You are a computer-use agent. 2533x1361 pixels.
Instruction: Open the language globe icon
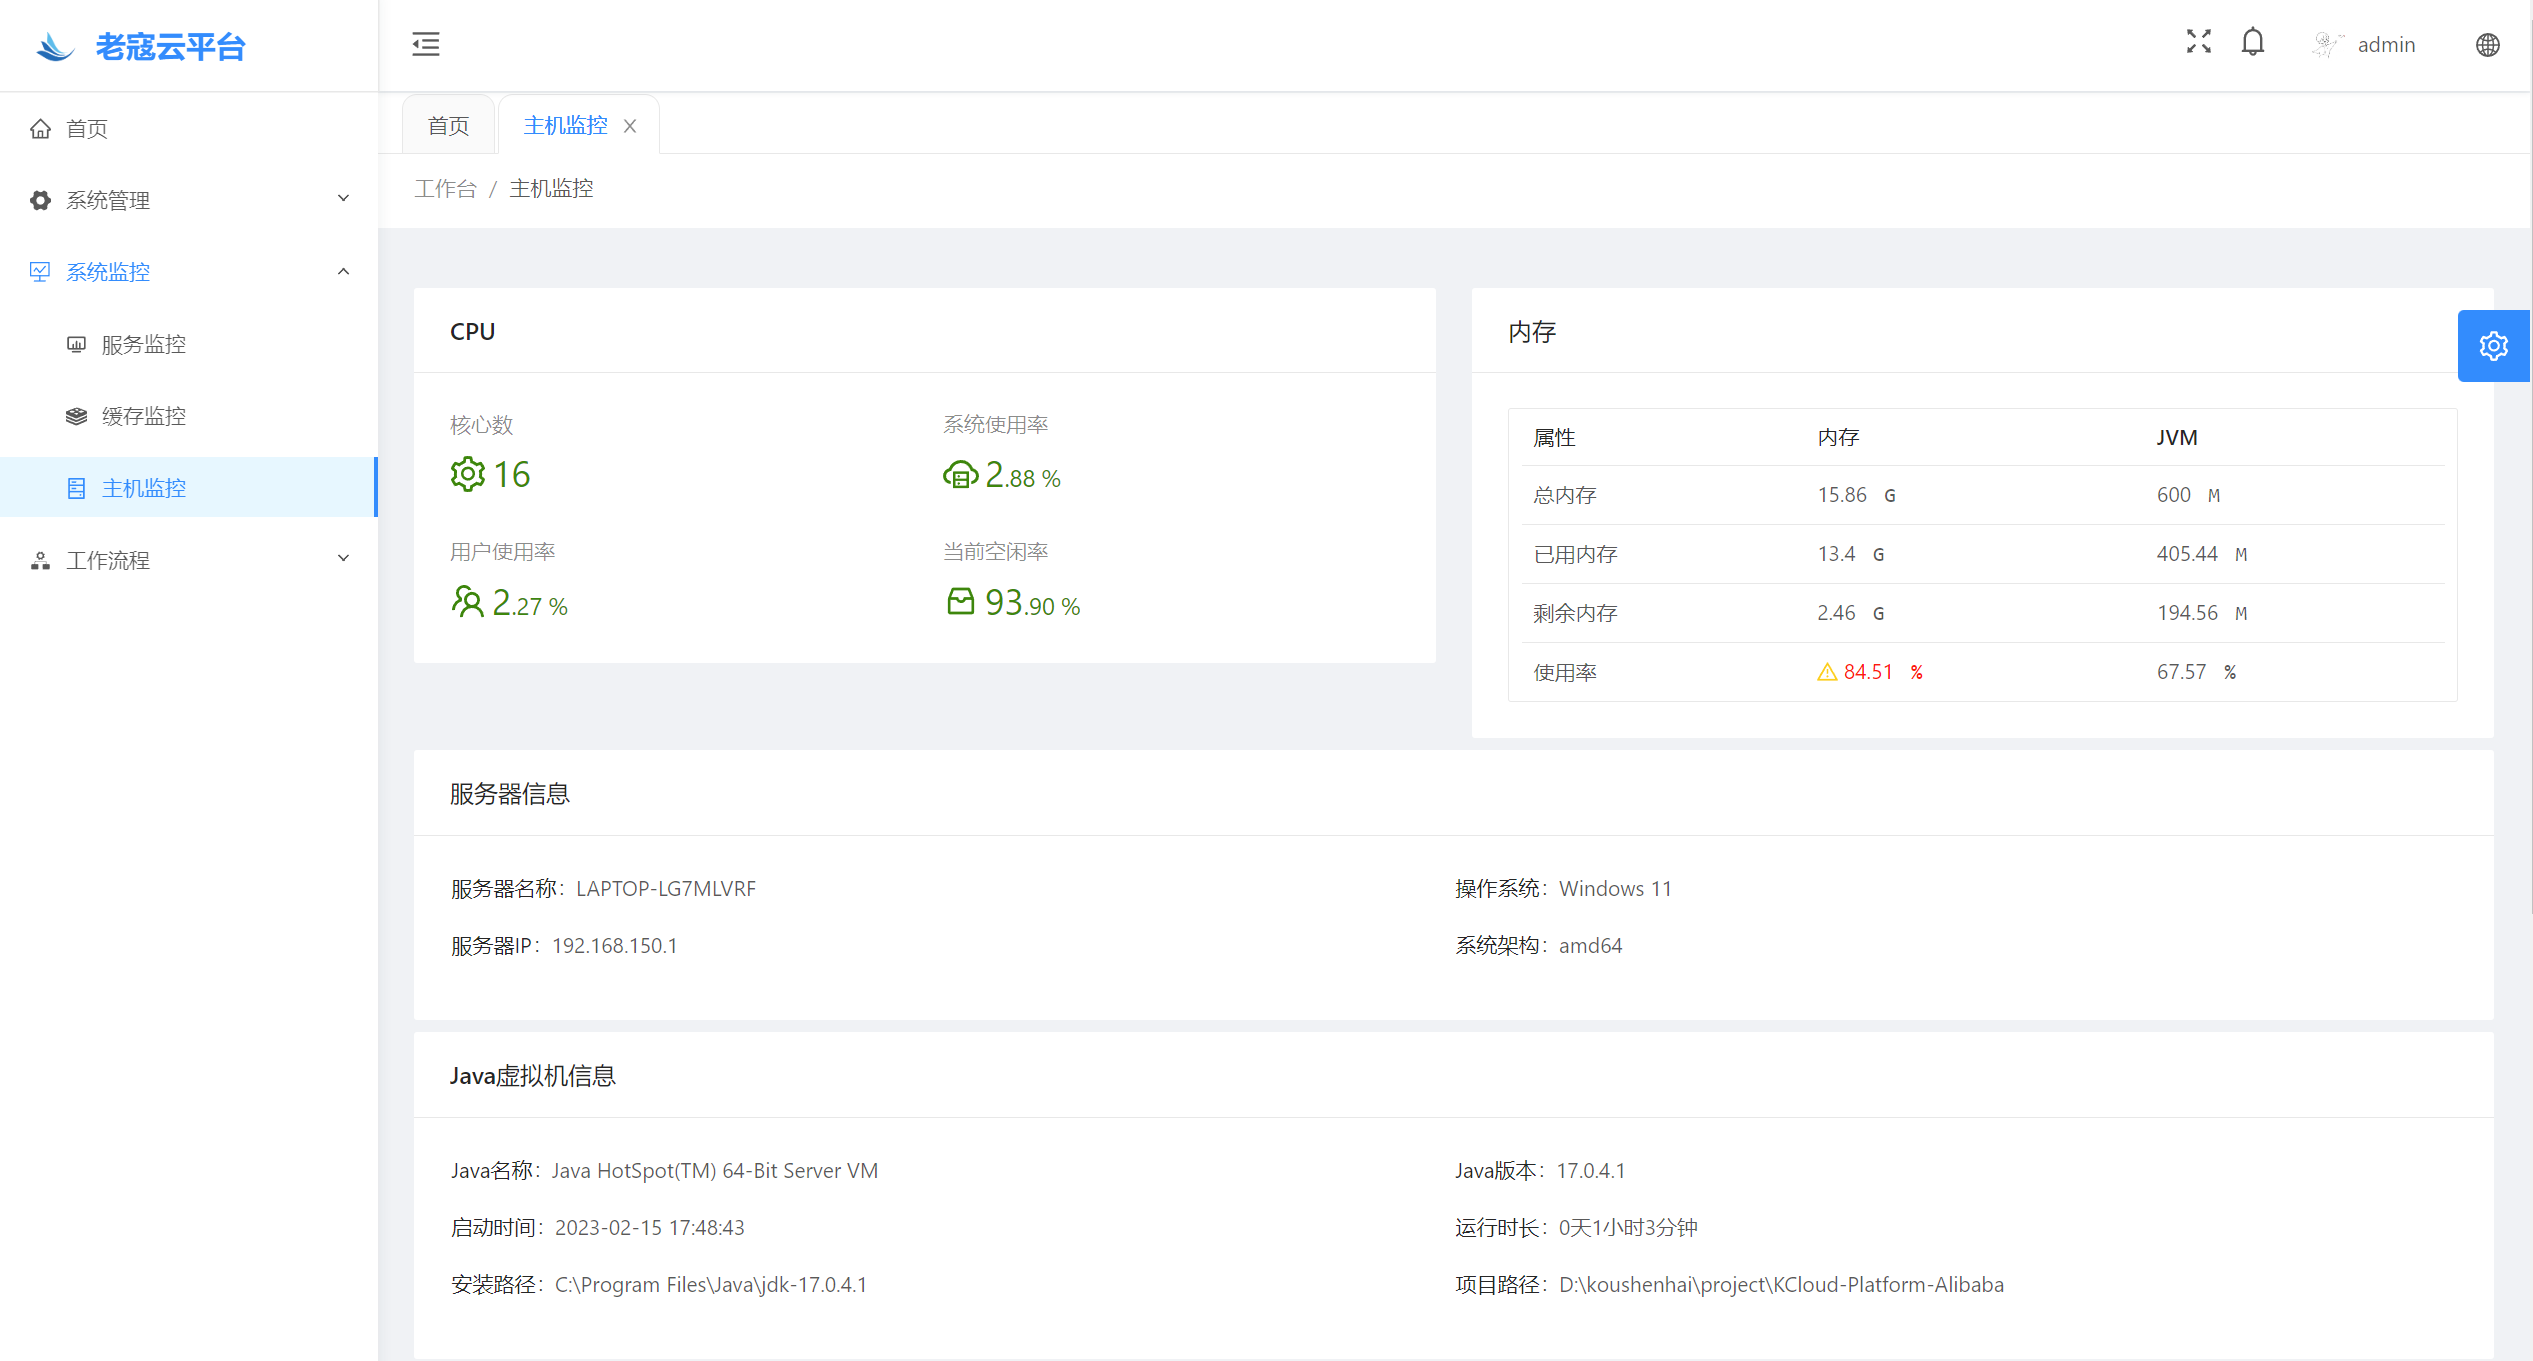[2487, 45]
